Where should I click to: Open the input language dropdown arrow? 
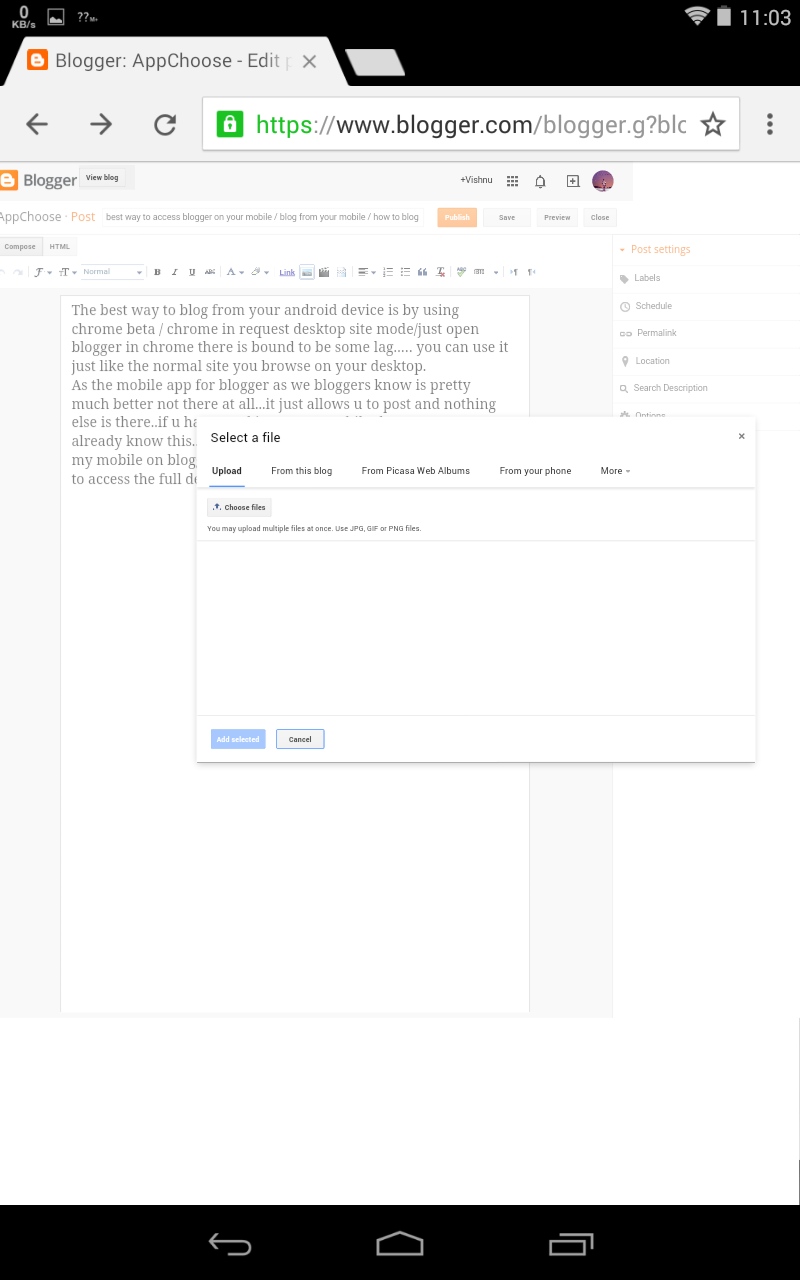click(x=496, y=272)
